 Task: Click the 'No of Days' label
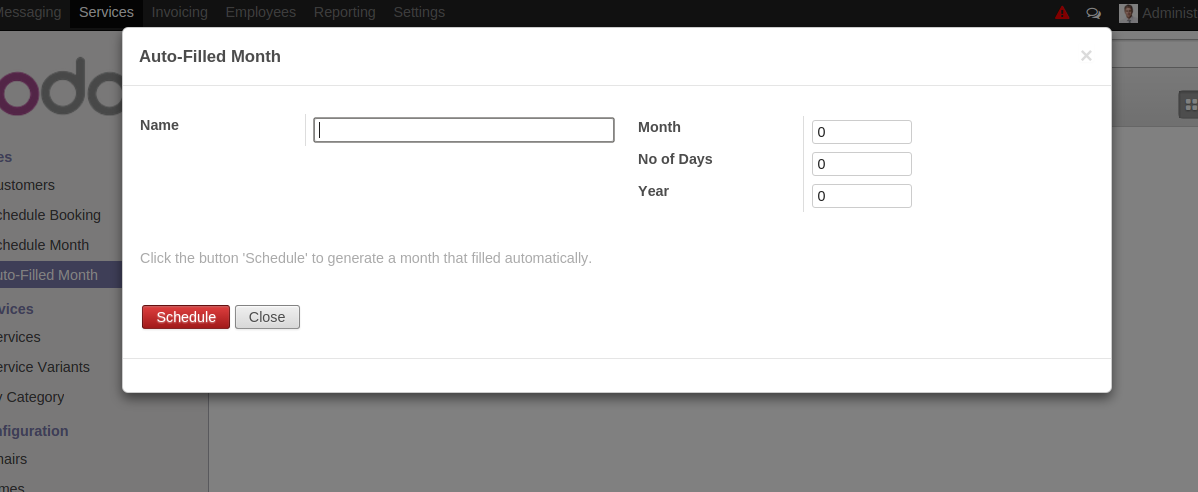(675, 159)
